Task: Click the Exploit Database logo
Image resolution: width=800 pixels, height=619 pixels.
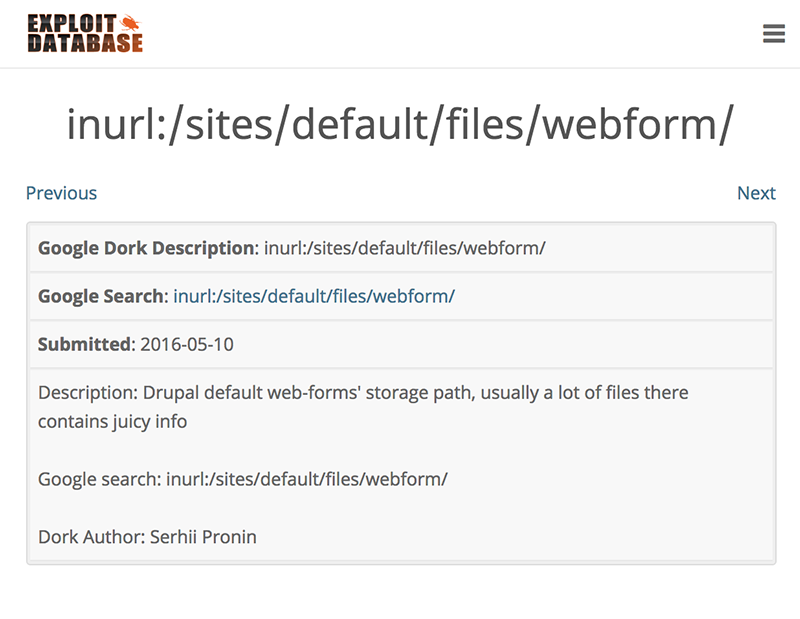Action: [x=85, y=33]
